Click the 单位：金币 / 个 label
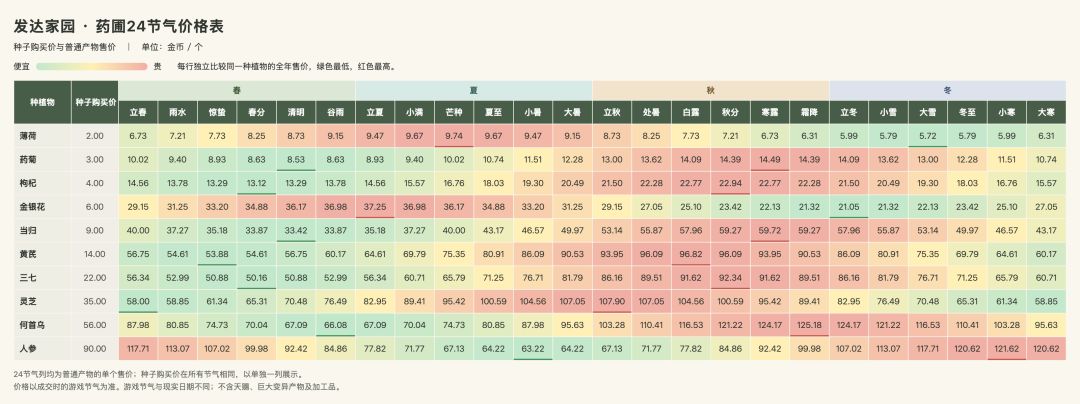The width and height of the screenshot is (1080, 404). (x=172, y=47)
